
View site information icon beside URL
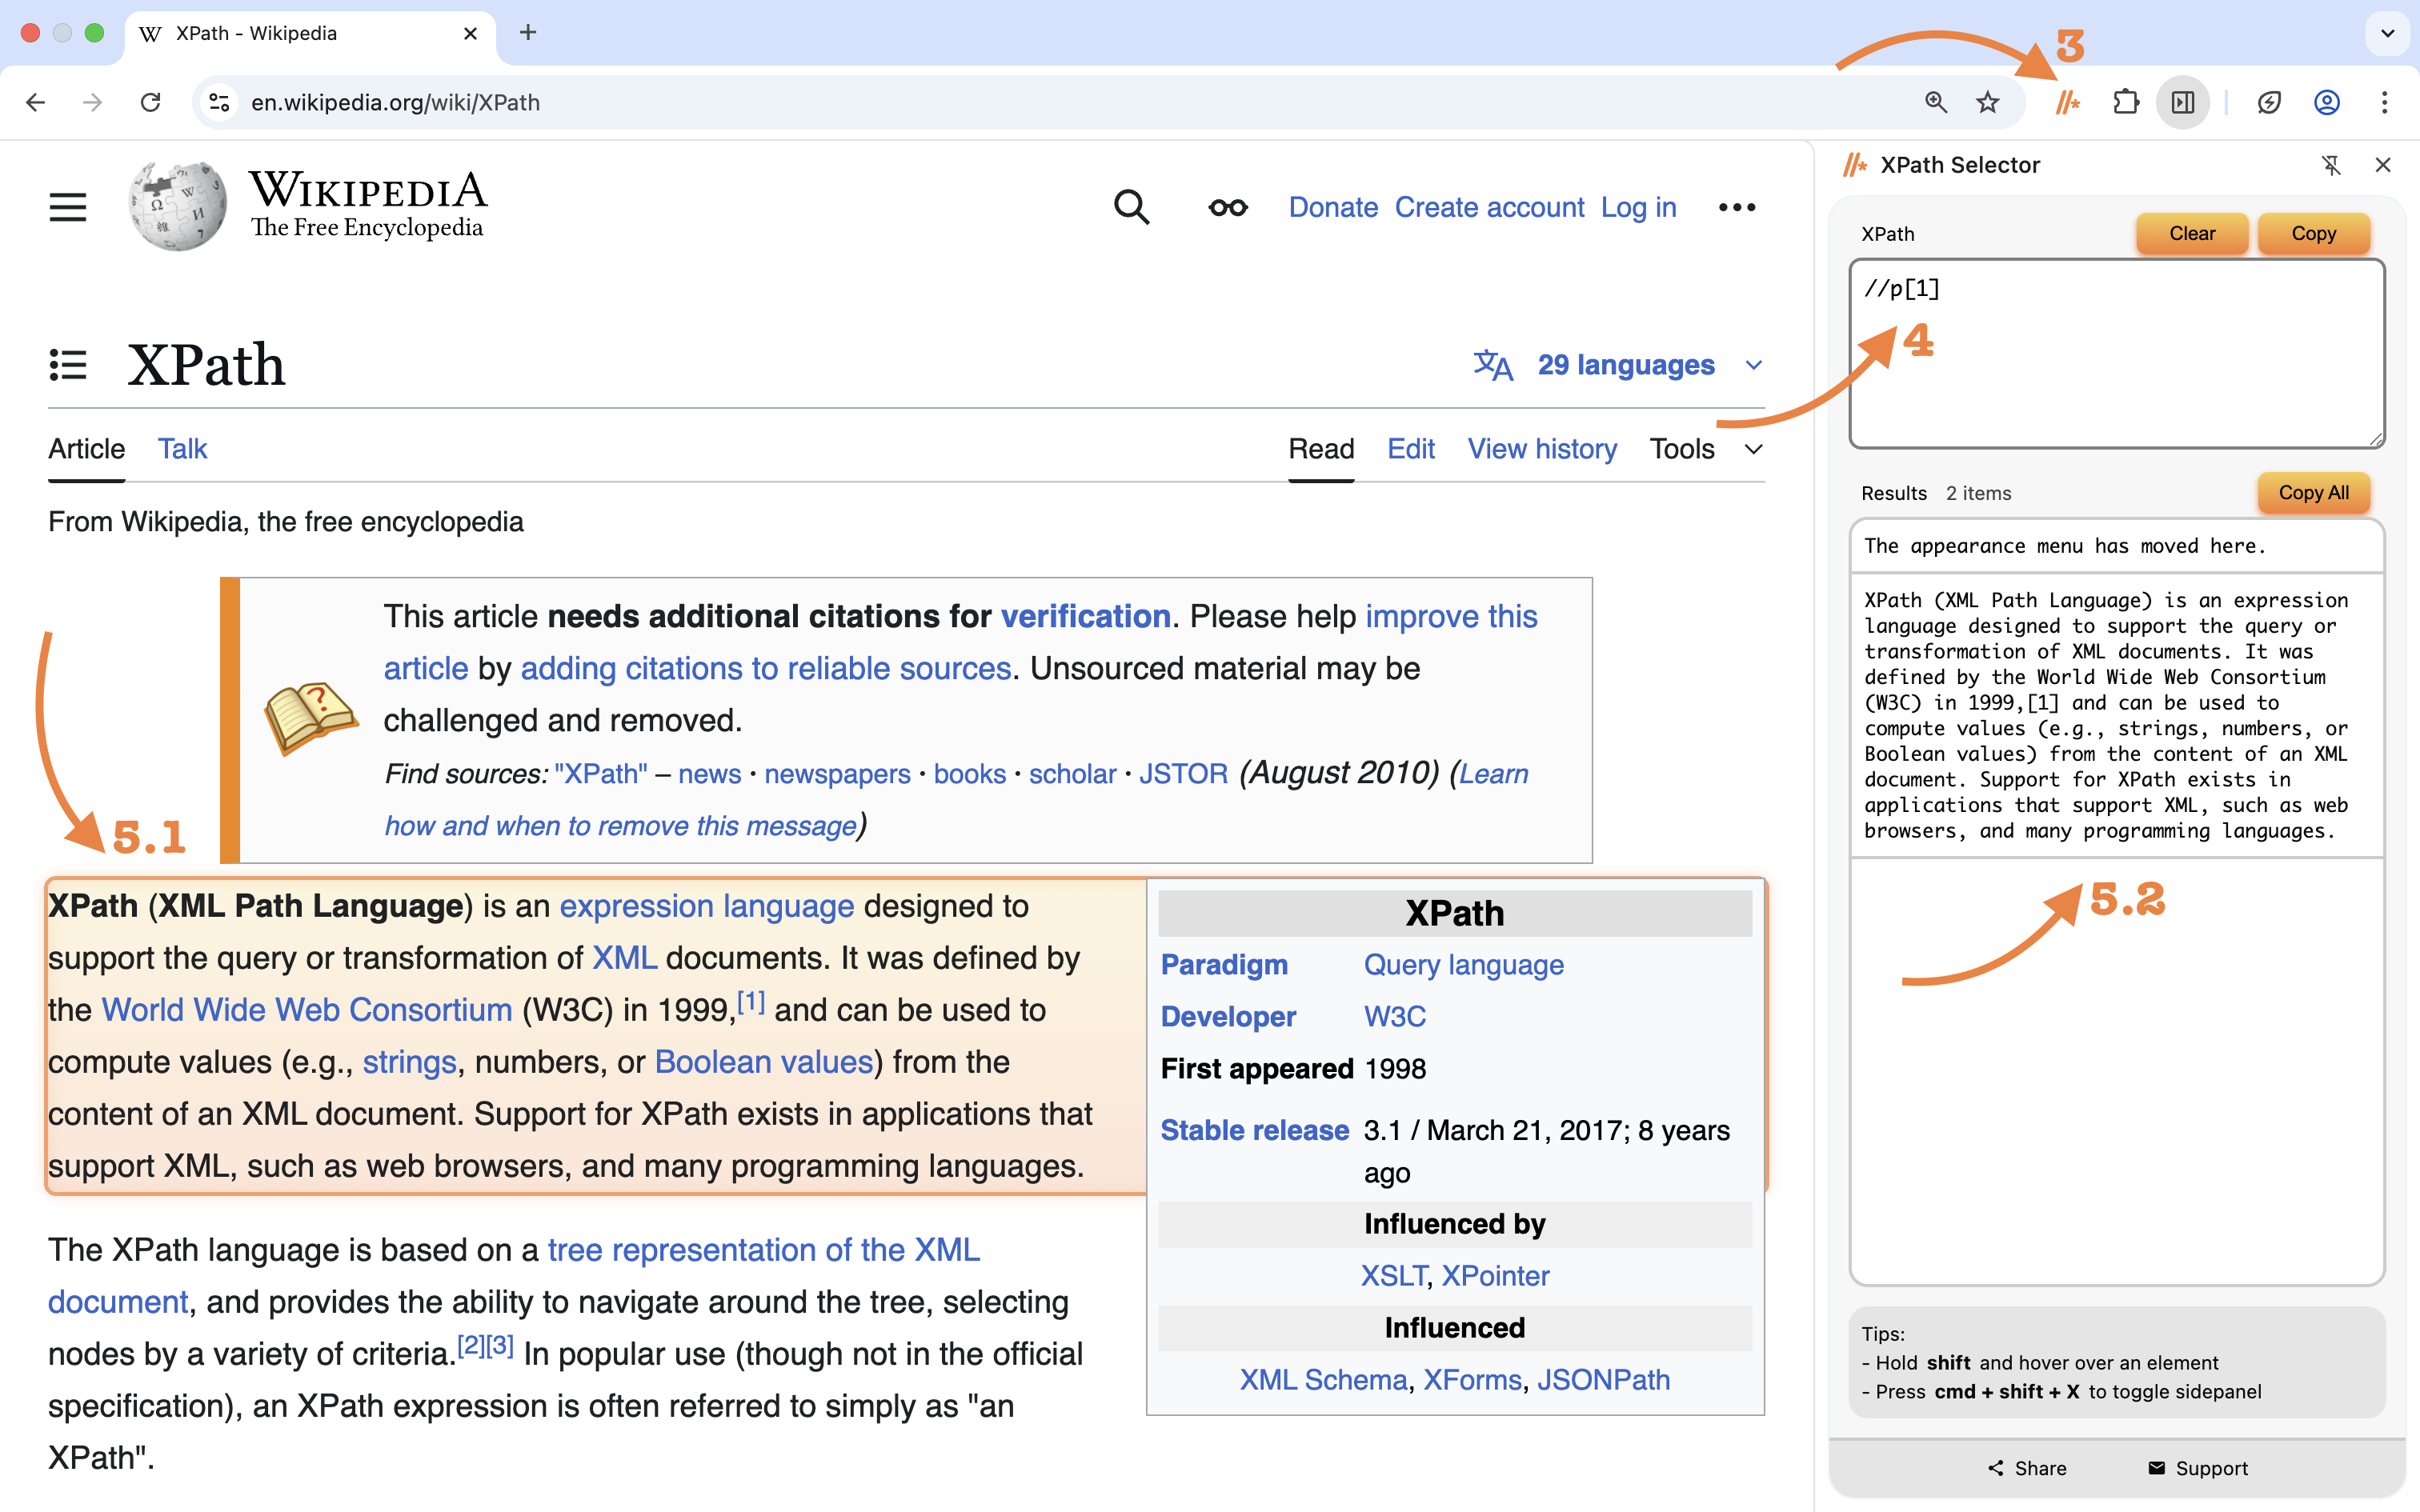pos(219,102)
